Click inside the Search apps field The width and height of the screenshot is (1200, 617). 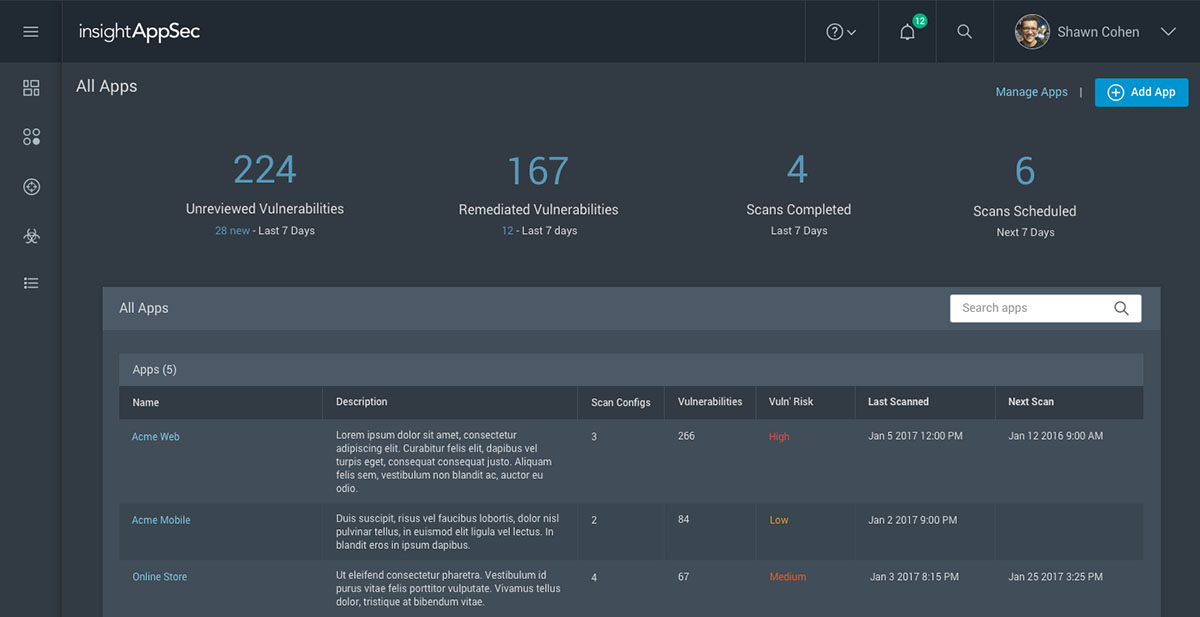[1030, 308]
